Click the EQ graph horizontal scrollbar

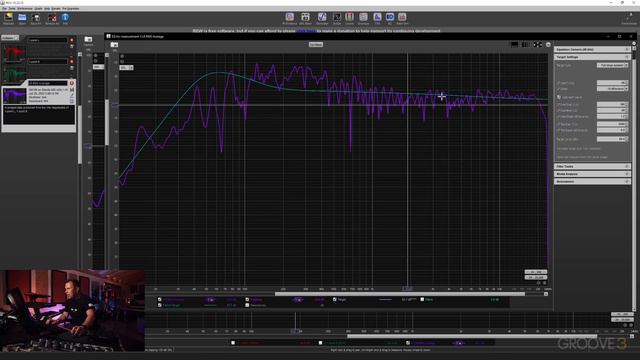[x=400, y=293]
